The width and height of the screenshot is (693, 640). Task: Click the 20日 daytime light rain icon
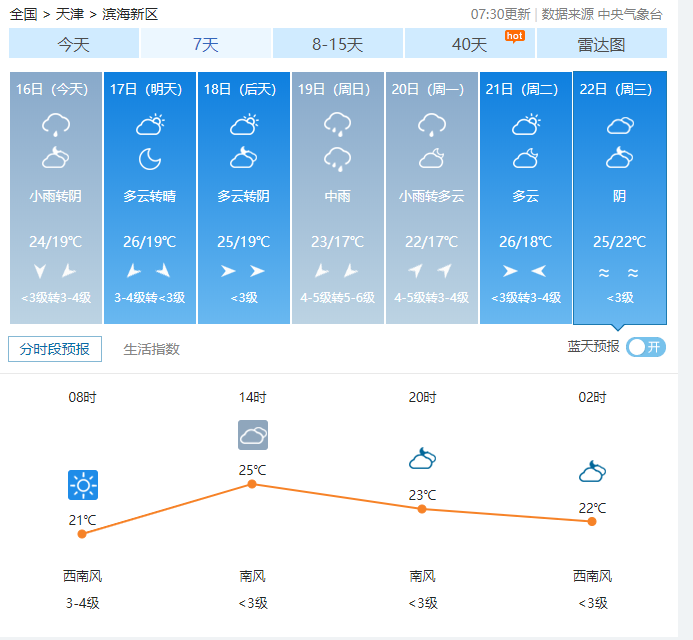pyautogui.click(x=432, y=125)
